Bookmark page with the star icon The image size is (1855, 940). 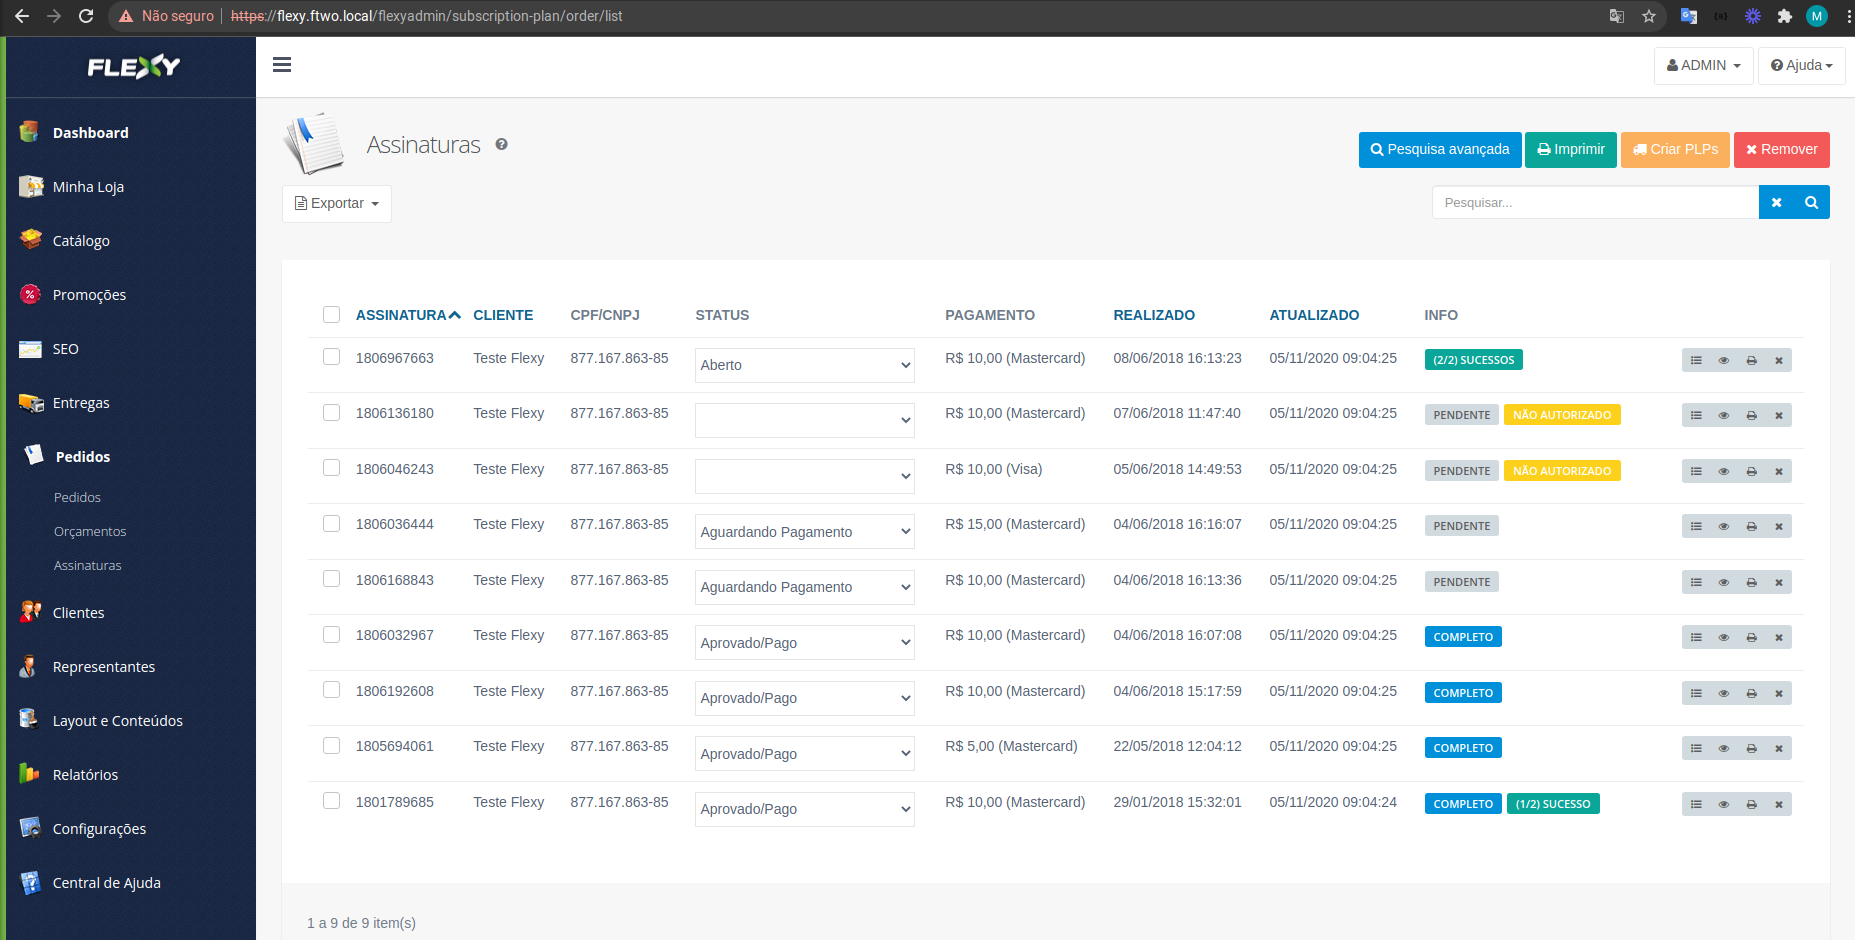tap(1649, 16)
